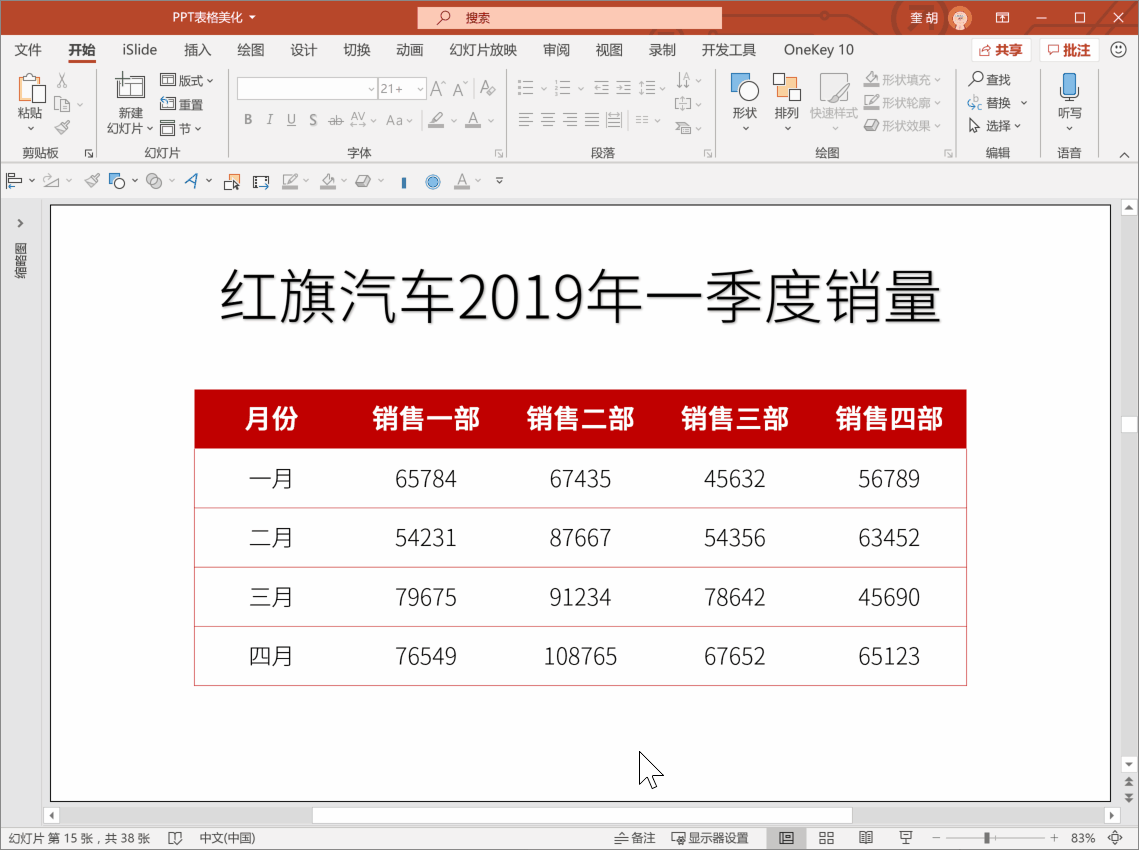Screen dimensions: 1139x850
Task: Click the smiley feedback icon
Action: point(1119,49)
